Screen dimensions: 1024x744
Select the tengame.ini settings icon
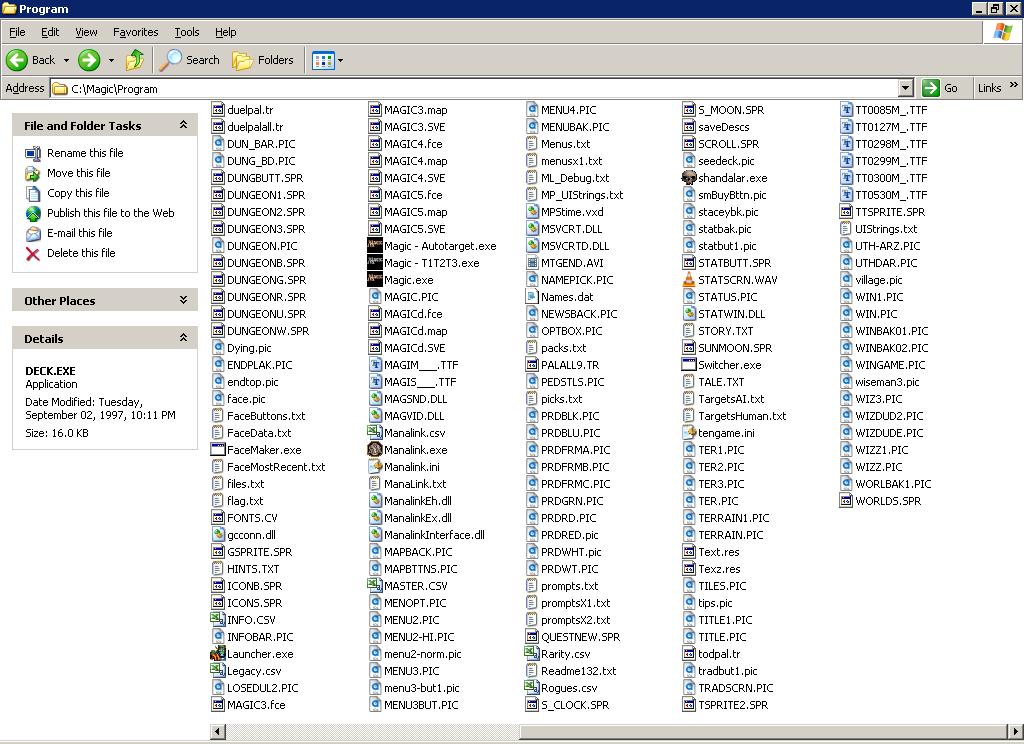coord(688,432)
